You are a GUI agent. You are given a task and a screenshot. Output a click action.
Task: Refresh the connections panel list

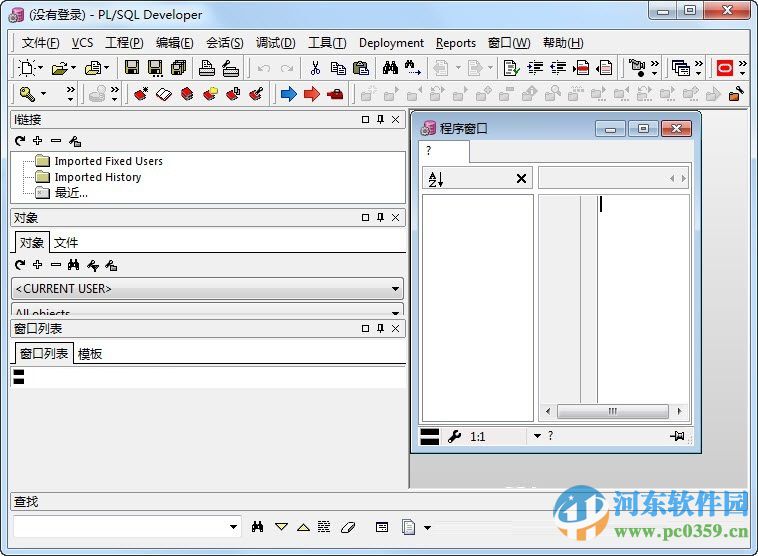20,141
